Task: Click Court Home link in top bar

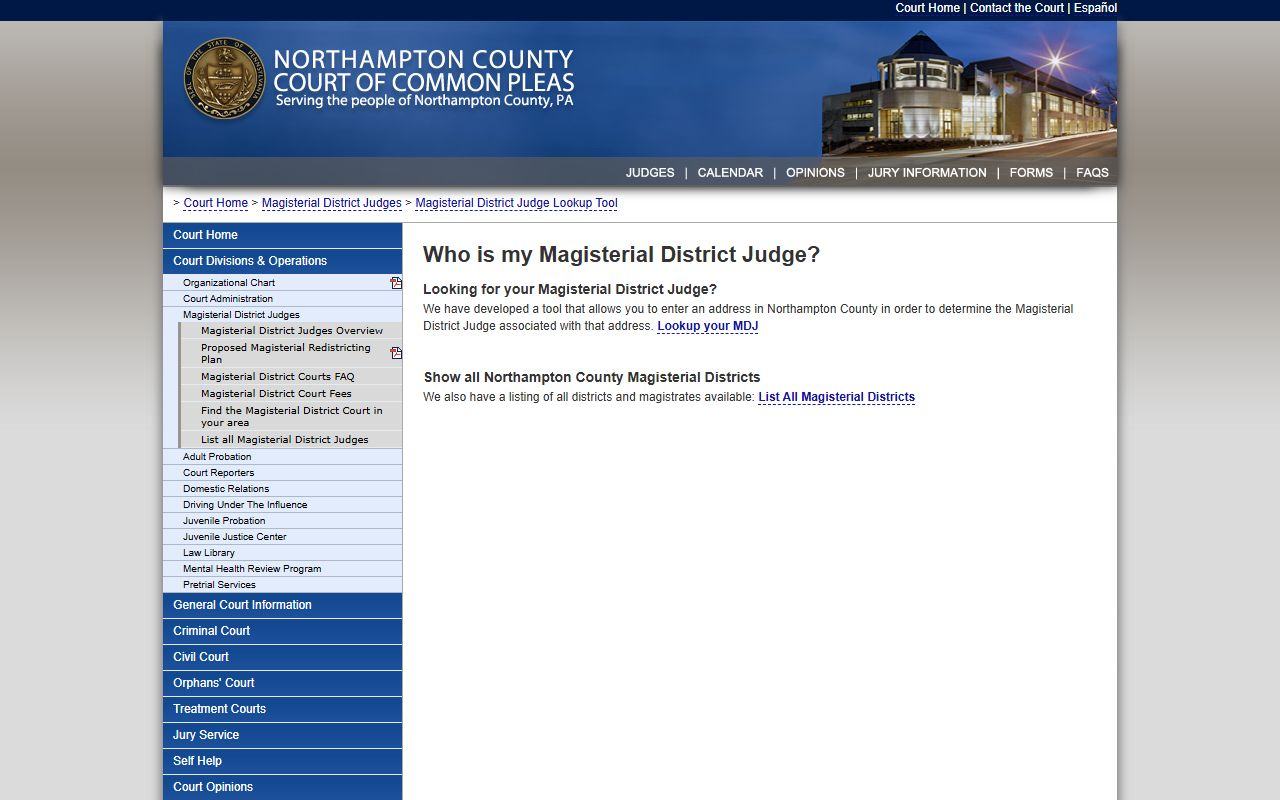Action: [927, 8]
